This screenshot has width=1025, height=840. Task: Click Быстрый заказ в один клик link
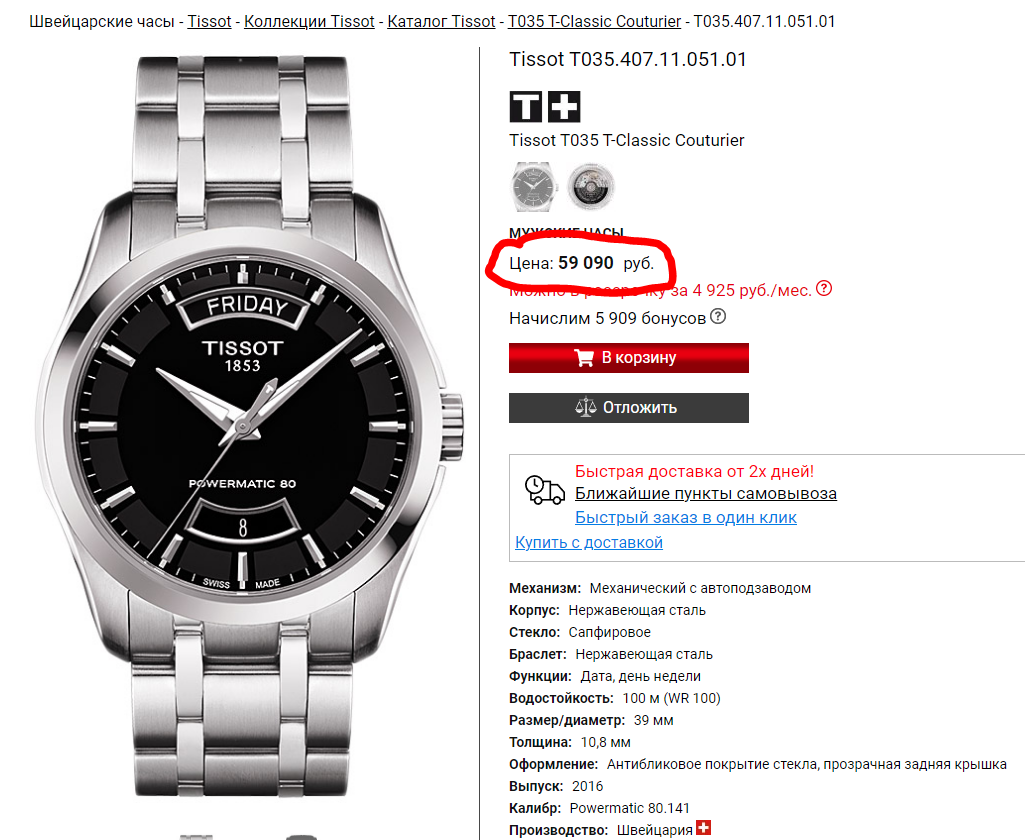686,518
